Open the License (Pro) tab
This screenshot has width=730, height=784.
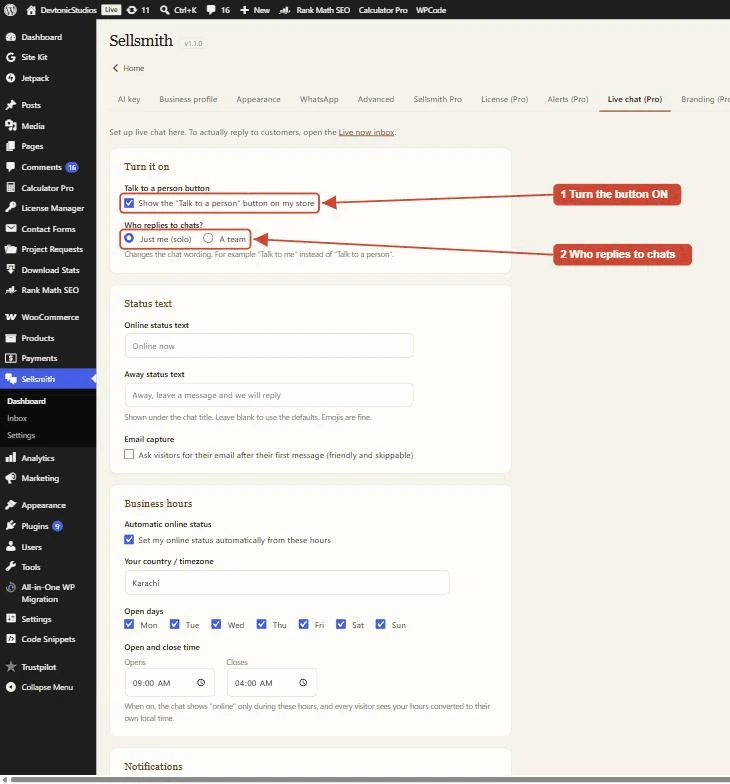504,99
